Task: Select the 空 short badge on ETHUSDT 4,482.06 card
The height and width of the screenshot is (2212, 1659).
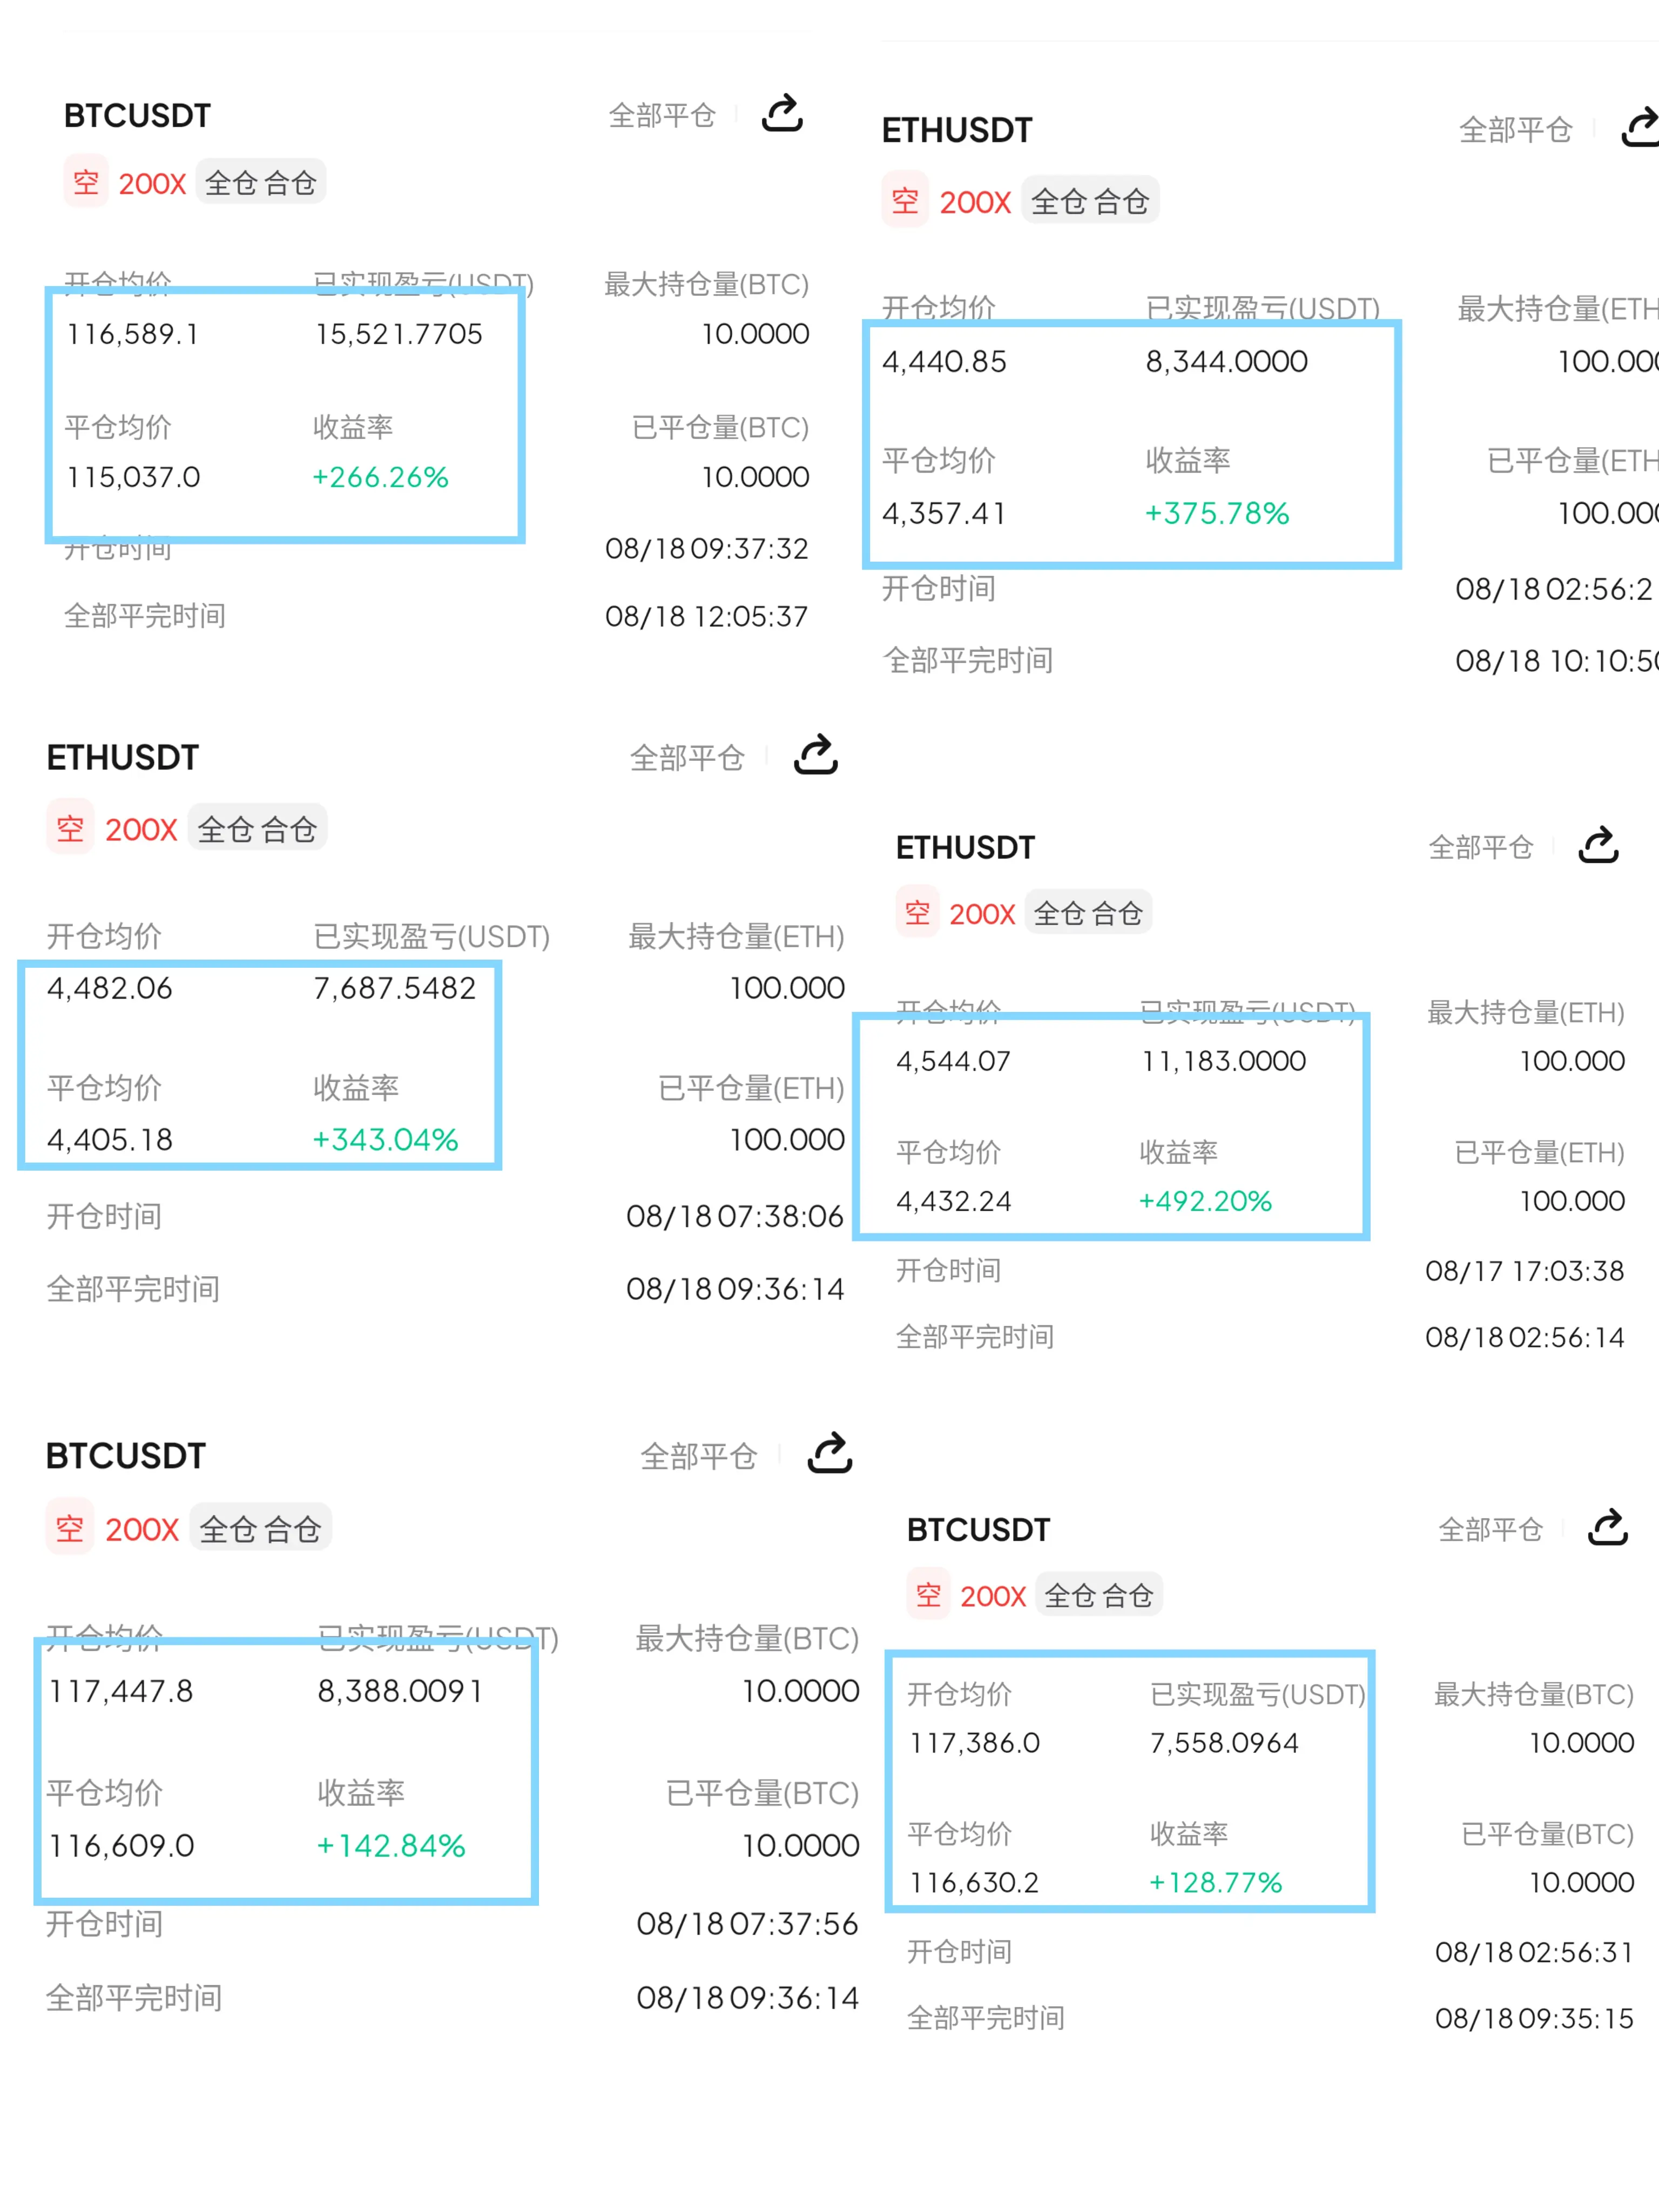Action: pos(70,828)
